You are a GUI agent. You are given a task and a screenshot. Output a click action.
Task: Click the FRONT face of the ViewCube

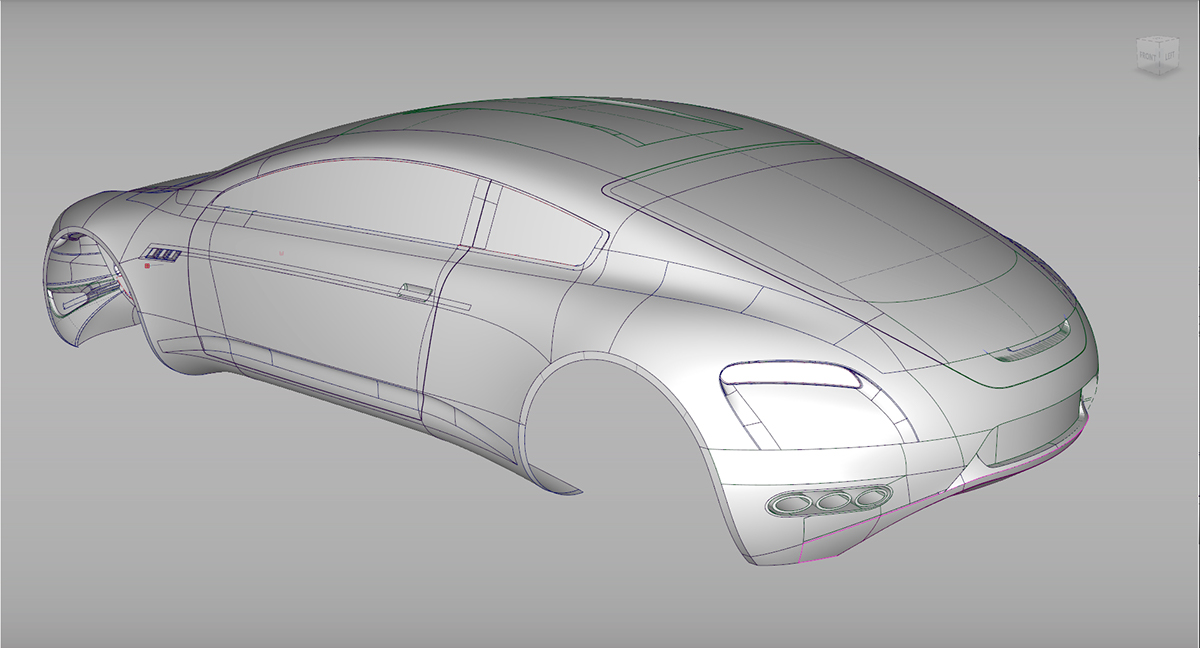pos(1147,56)
